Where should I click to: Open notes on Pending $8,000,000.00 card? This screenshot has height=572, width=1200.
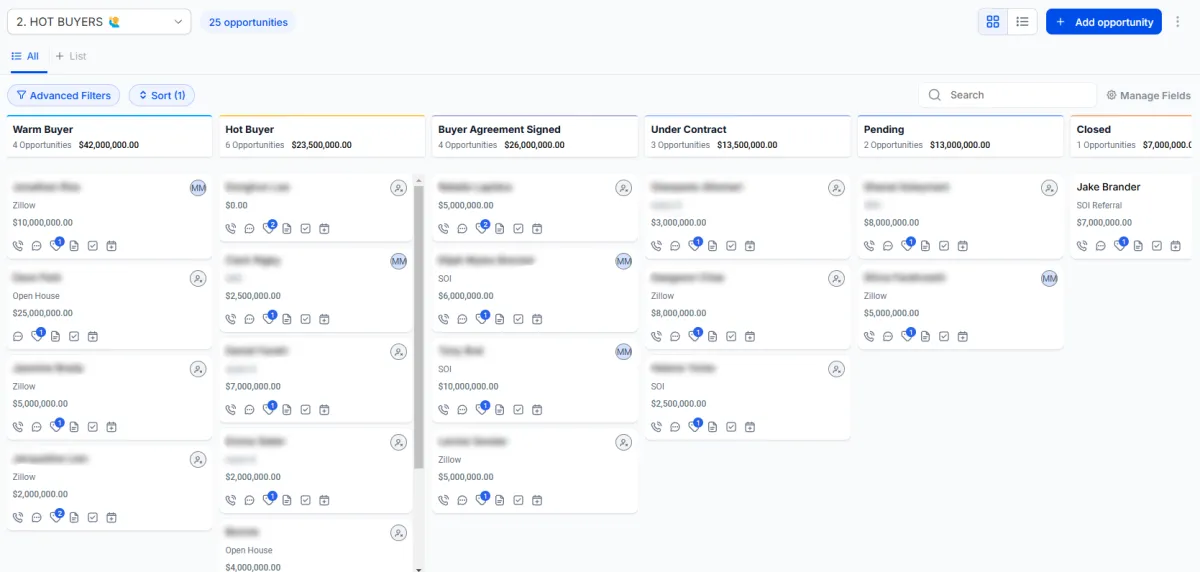point(925,245)
